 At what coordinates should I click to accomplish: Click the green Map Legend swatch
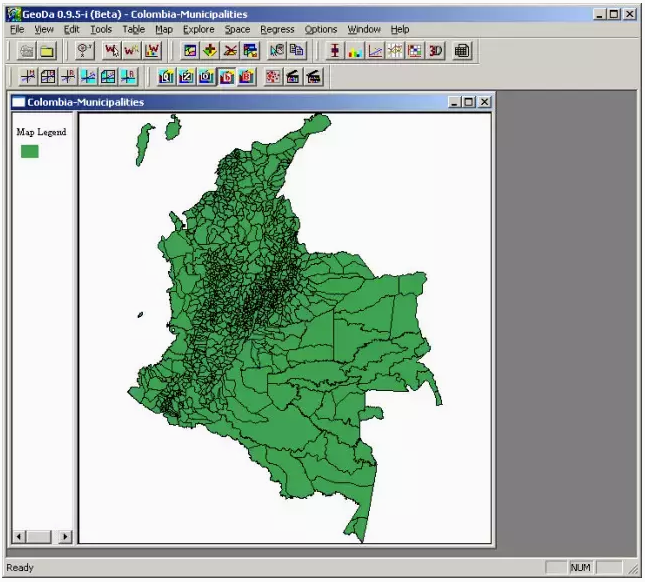pos(30,151)
